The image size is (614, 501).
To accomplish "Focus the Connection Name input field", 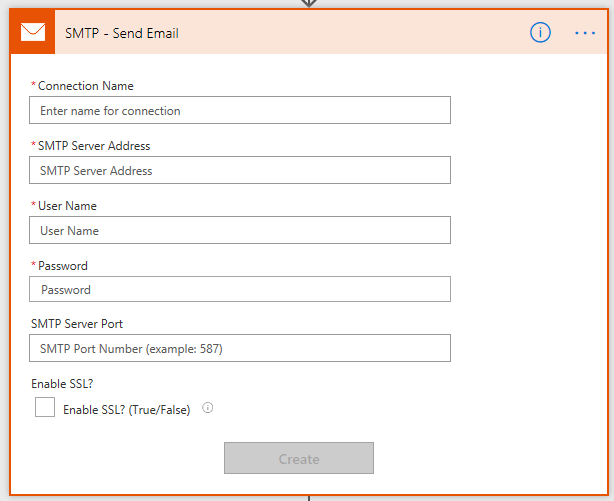I will point(240,110).
